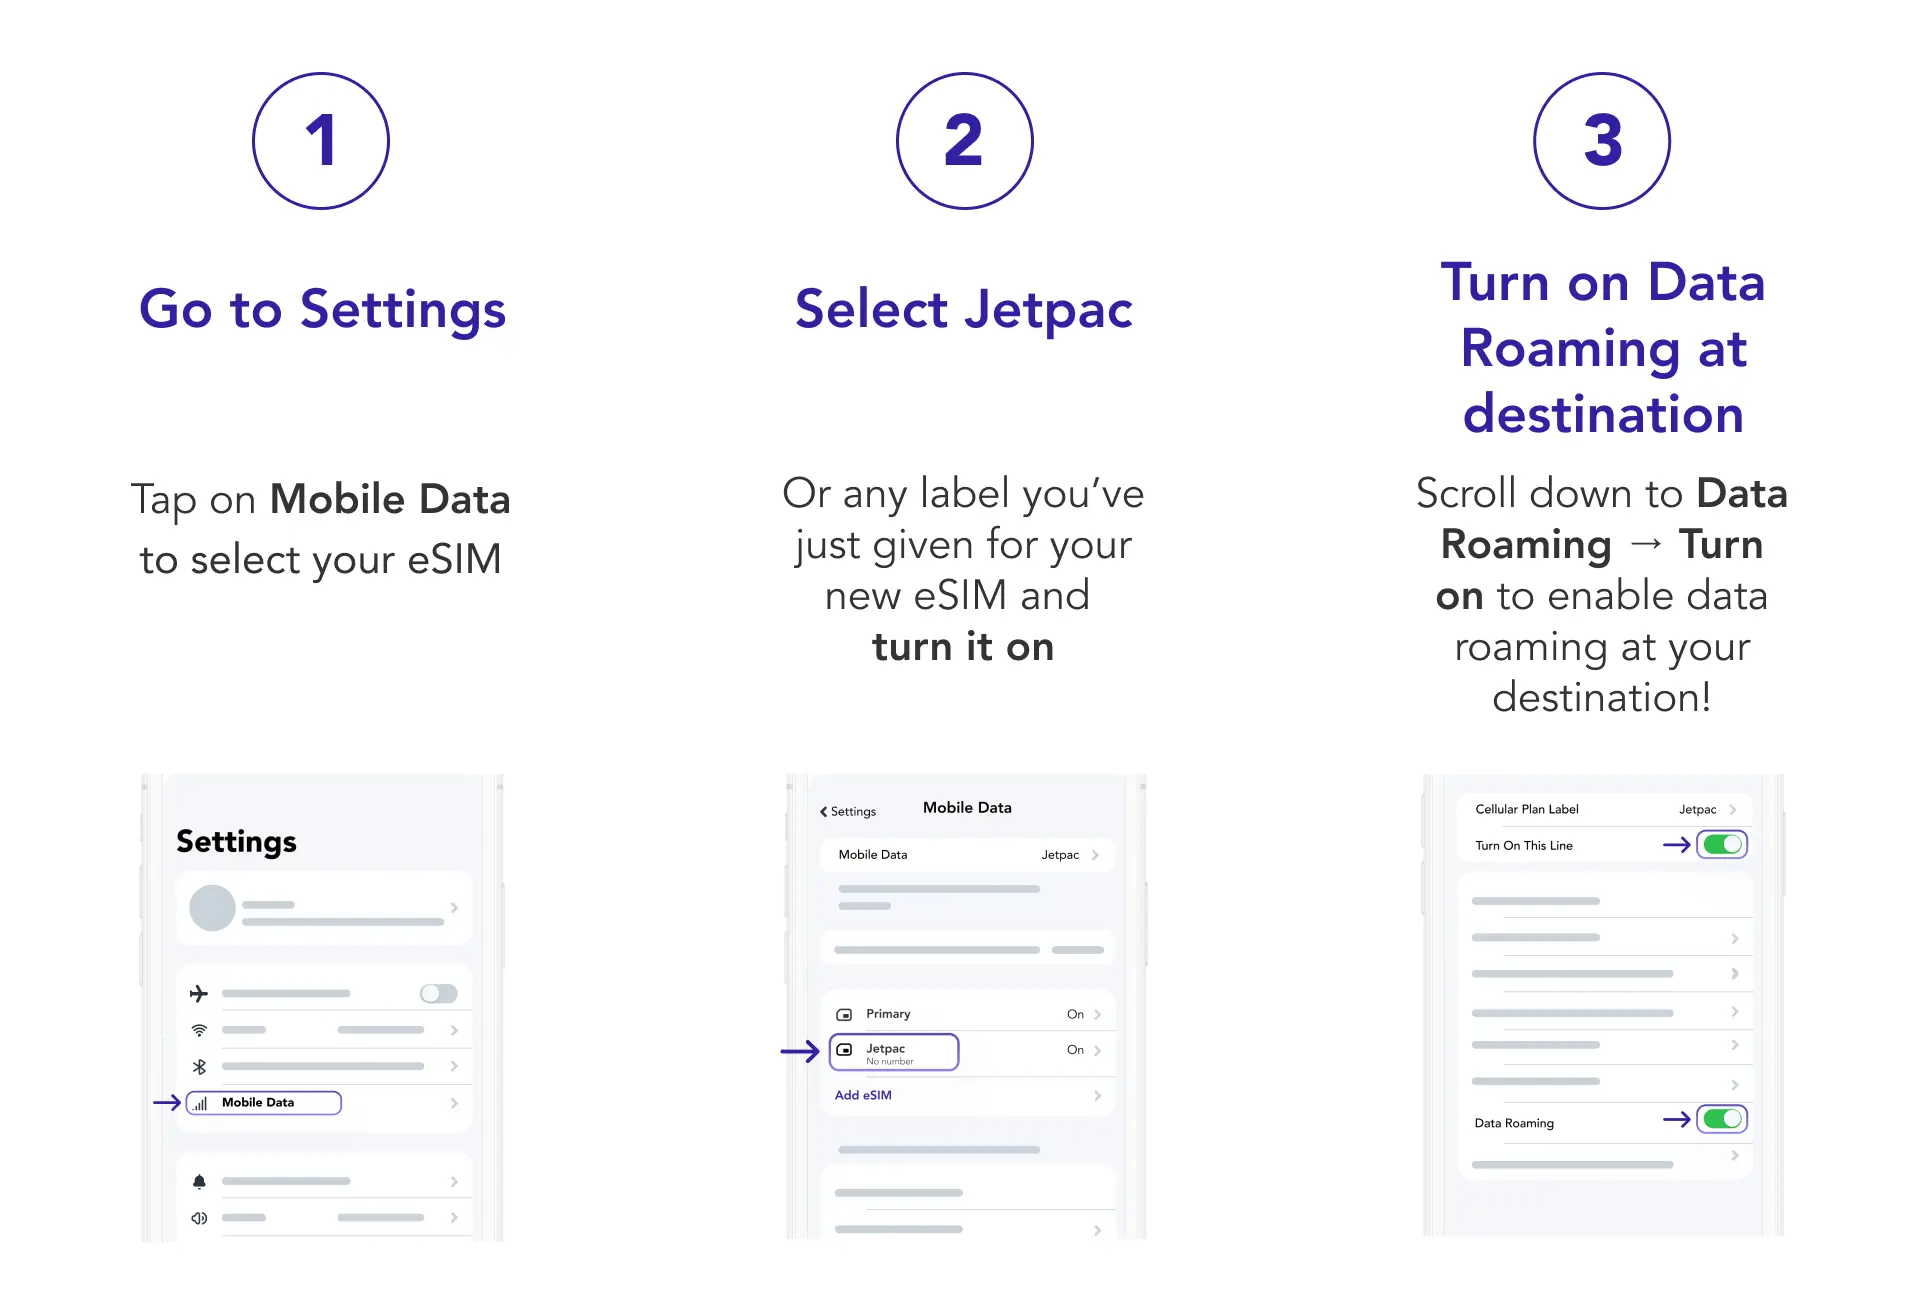Click the Jetpac SIM card icon
Screen dimensions: 1921x1315
844,1051
